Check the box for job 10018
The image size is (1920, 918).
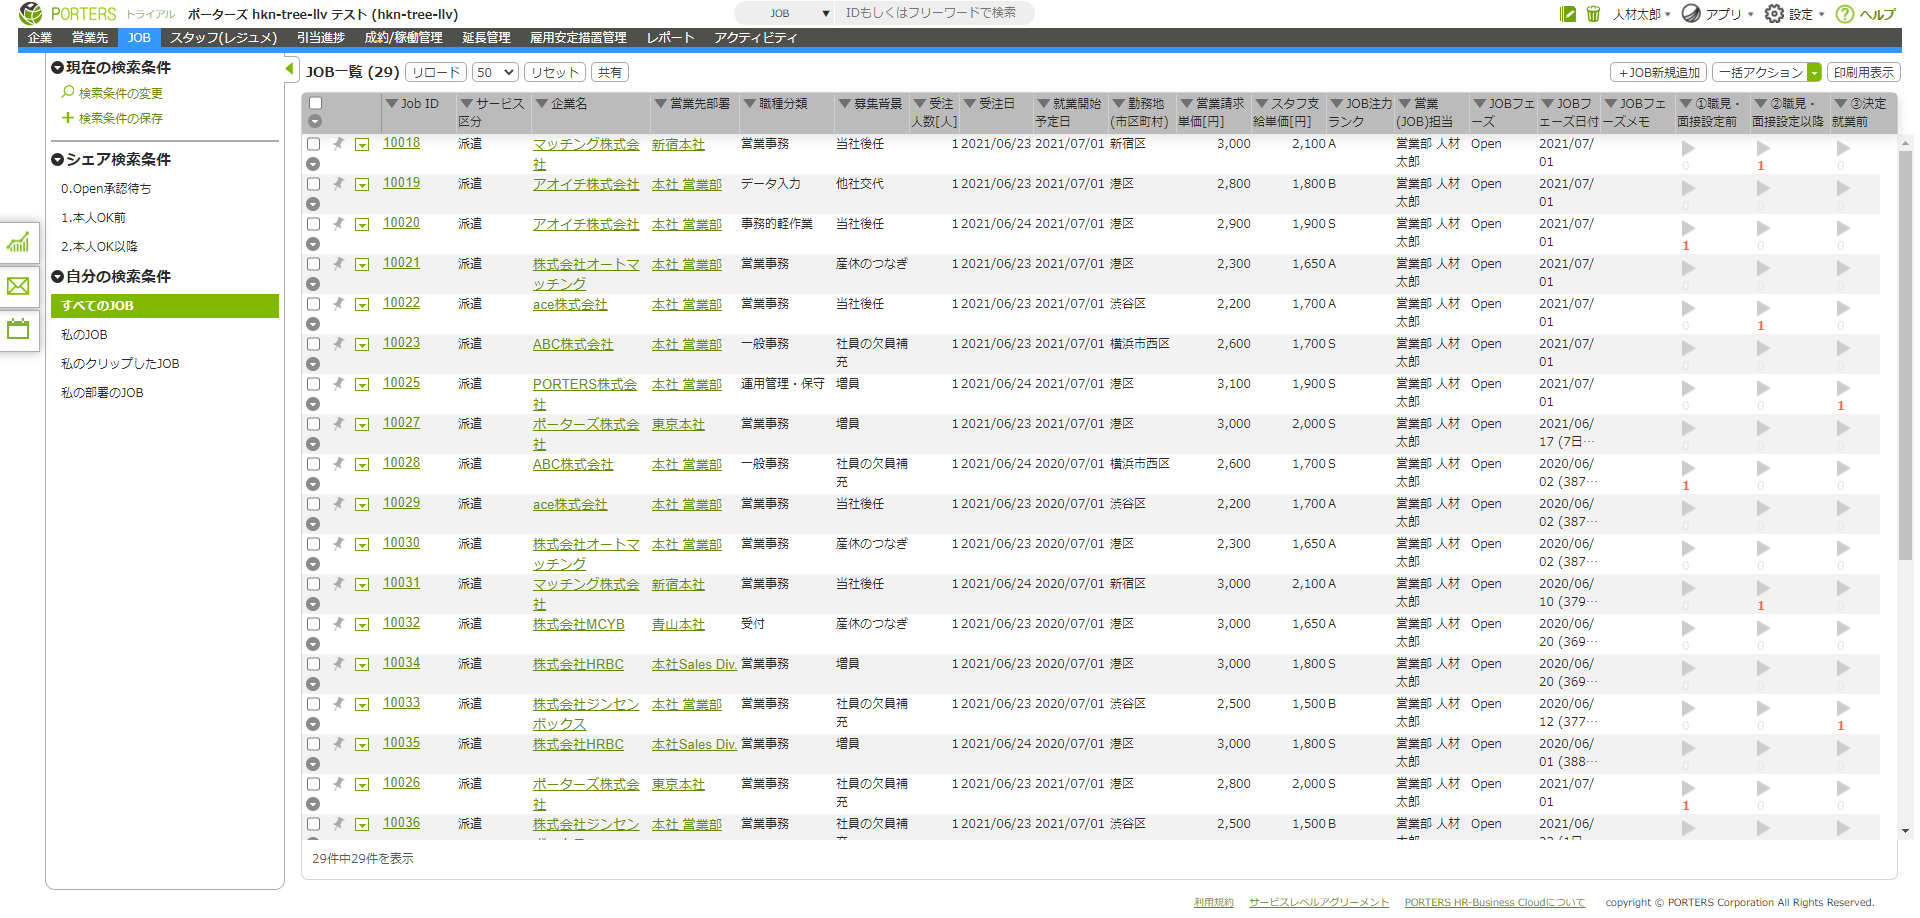313,144
